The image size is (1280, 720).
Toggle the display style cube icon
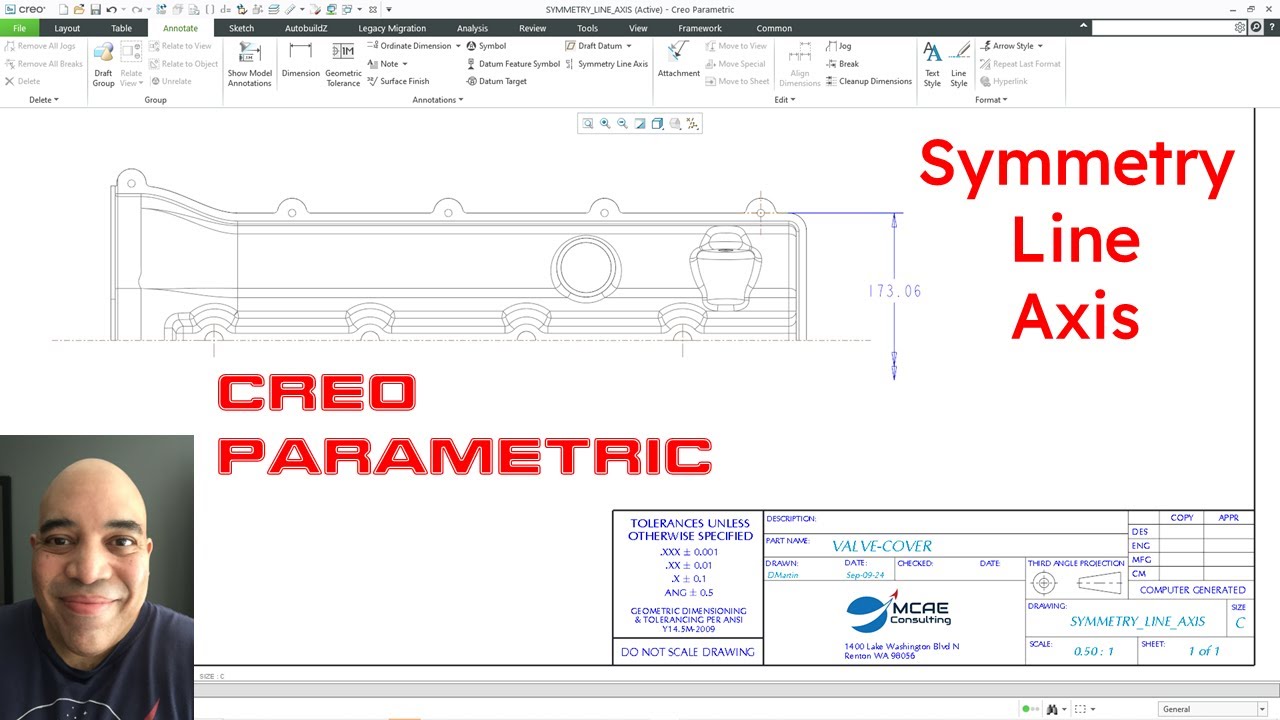[657, 123]
